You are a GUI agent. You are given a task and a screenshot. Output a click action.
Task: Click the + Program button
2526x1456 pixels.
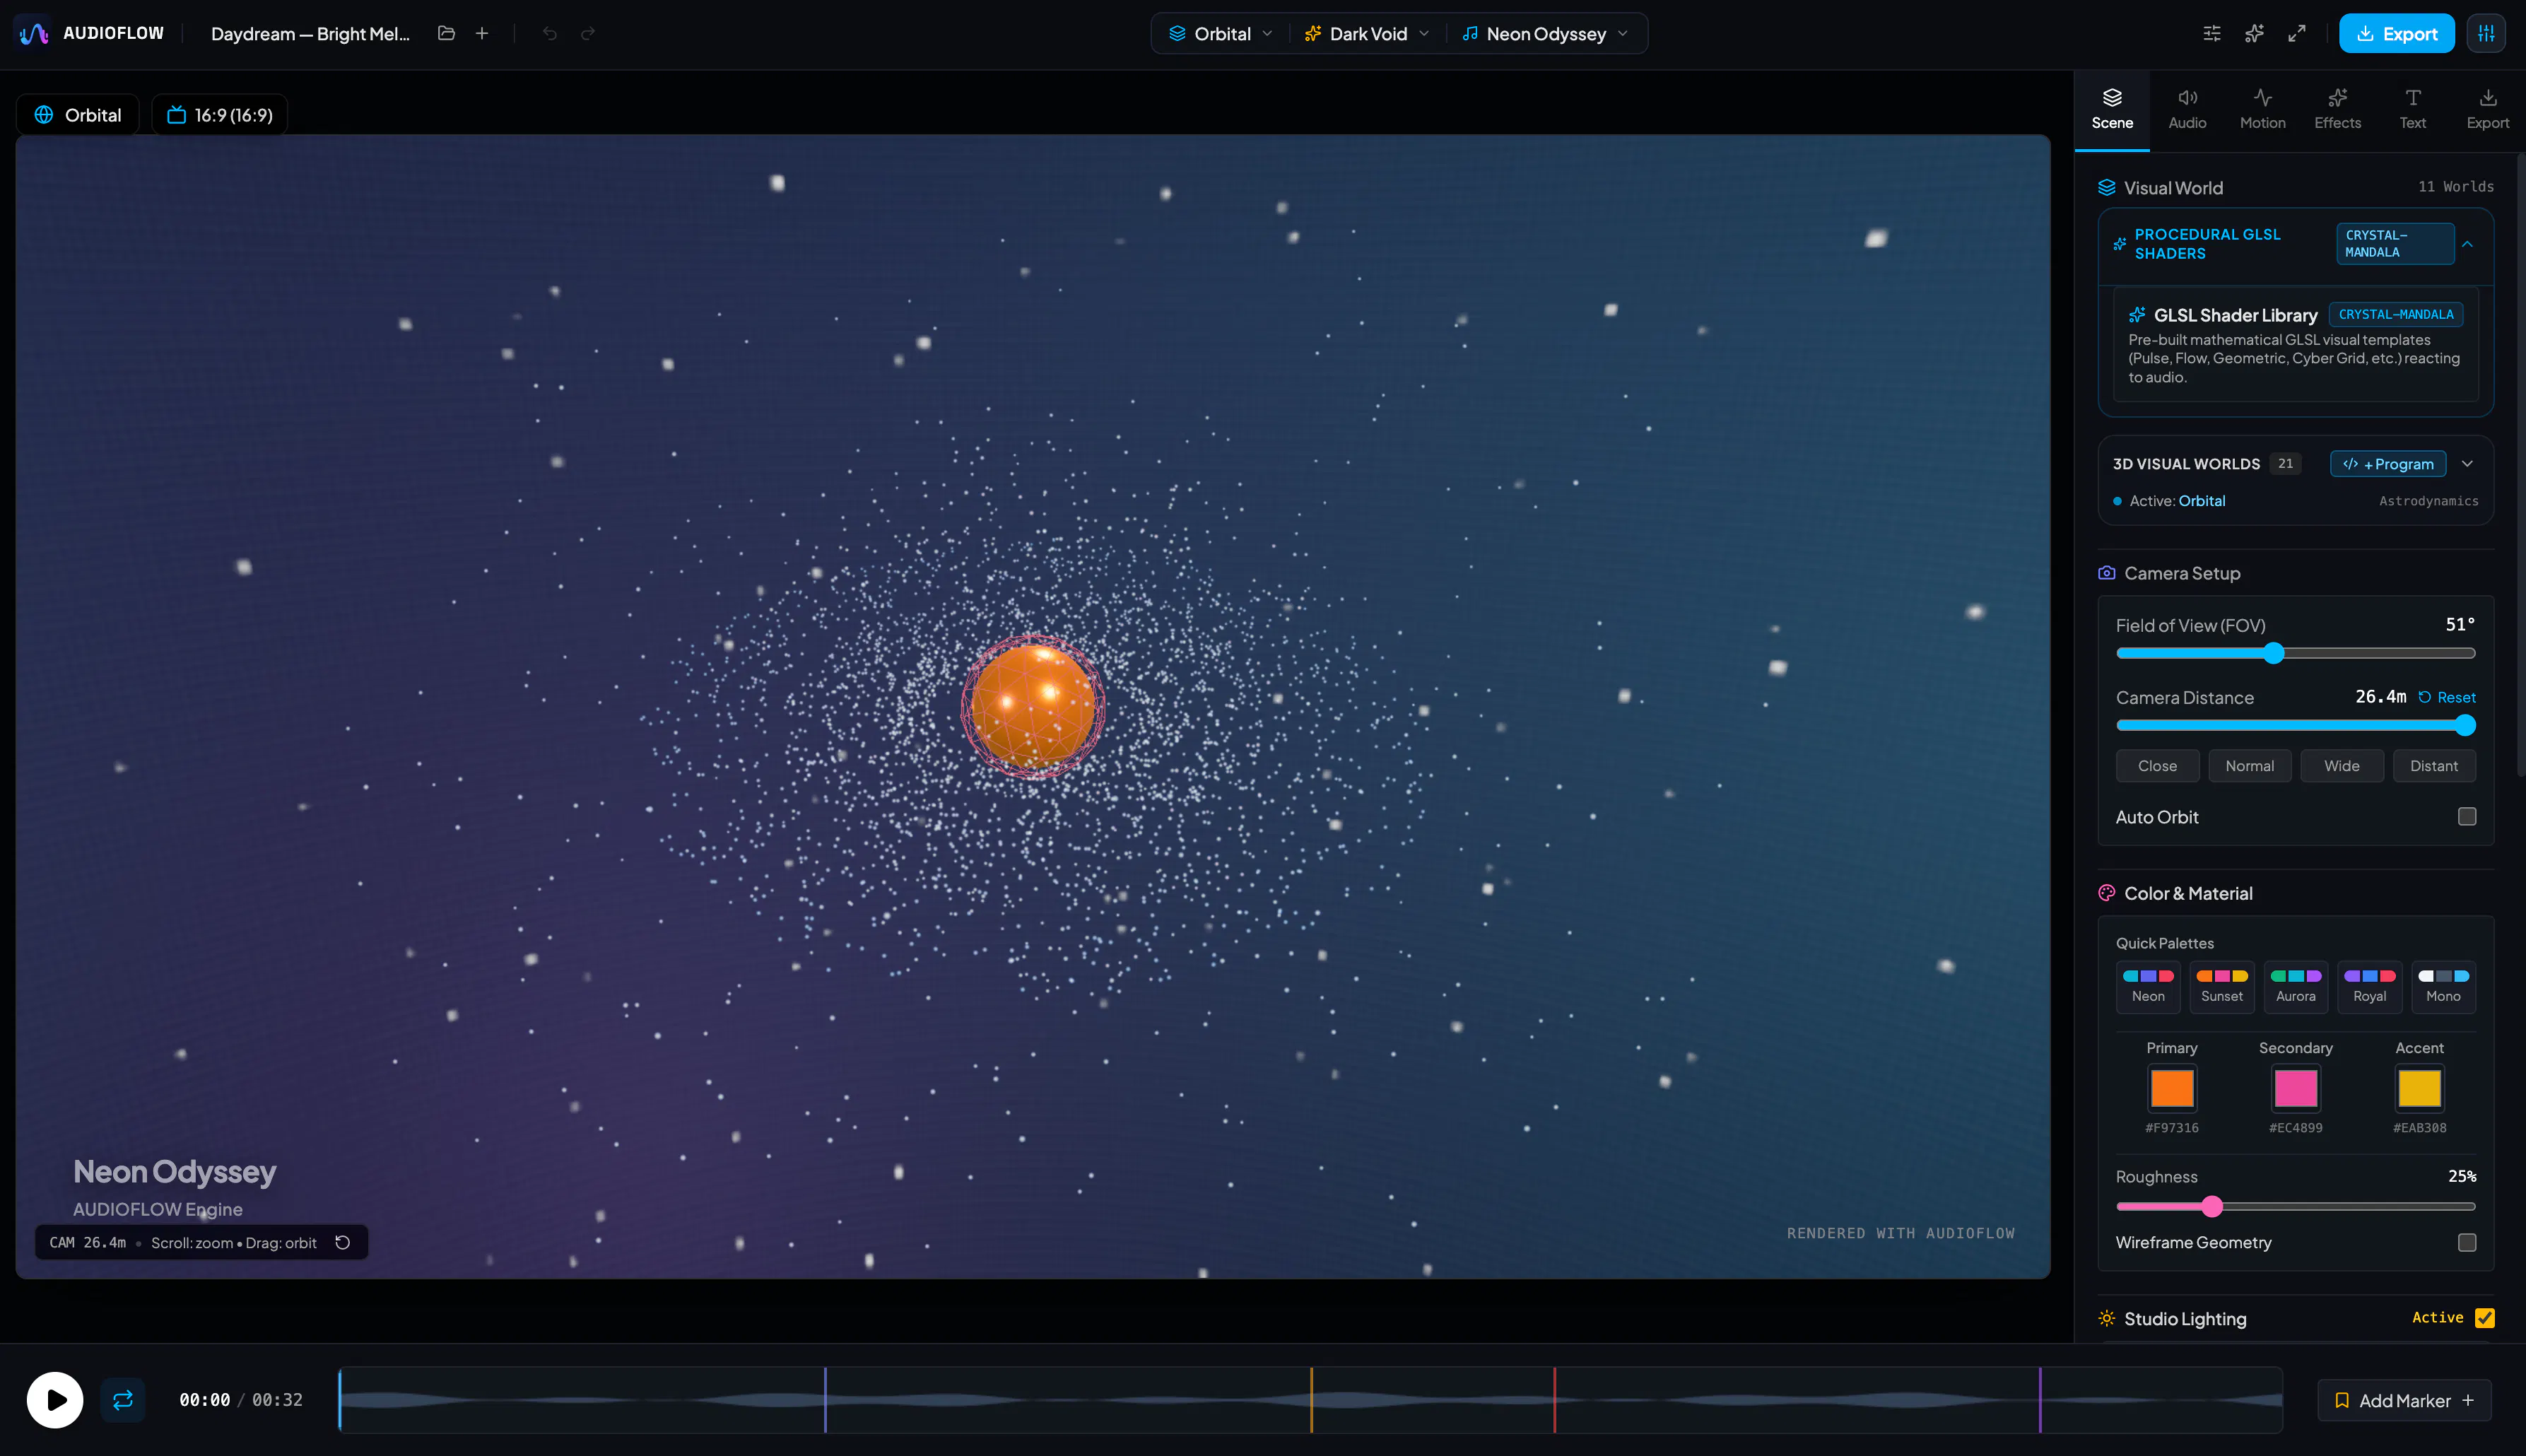coord(2388,464)
